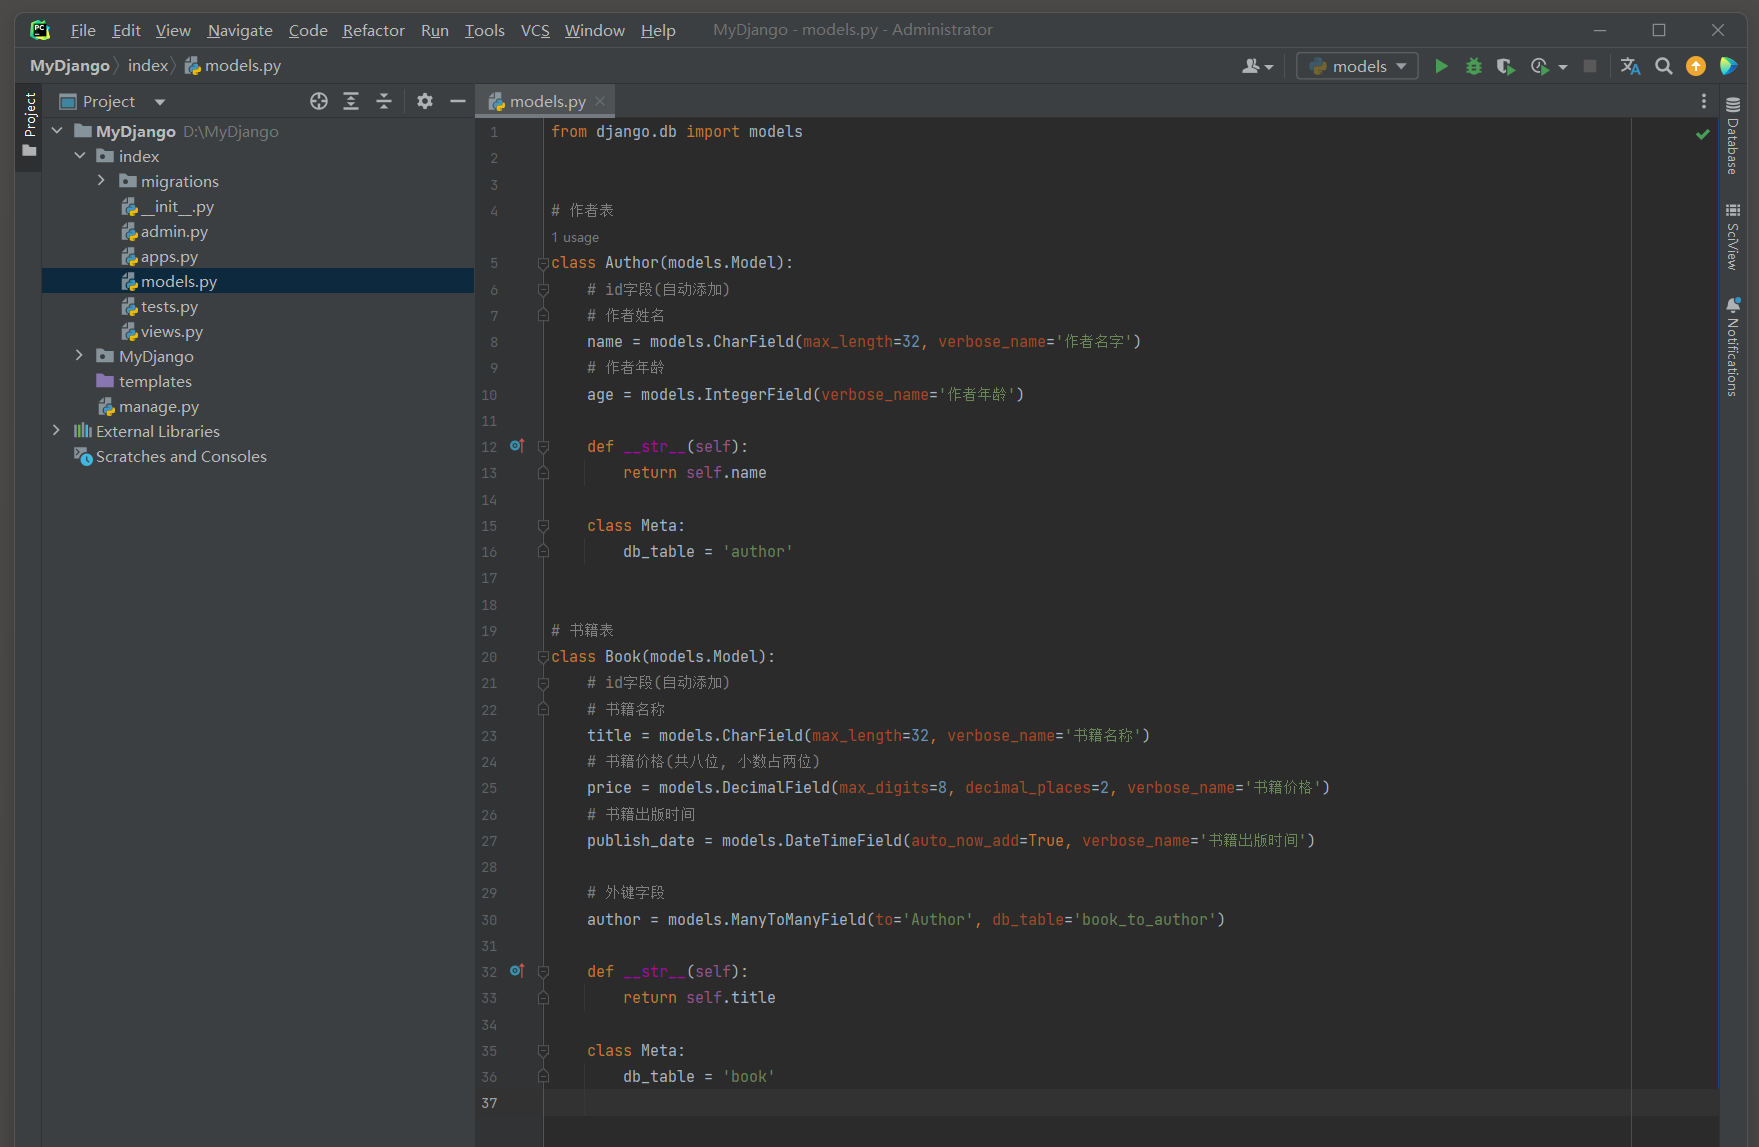
Task: Click the orange IDE update icon
Action: click(x=1696, y=66)
